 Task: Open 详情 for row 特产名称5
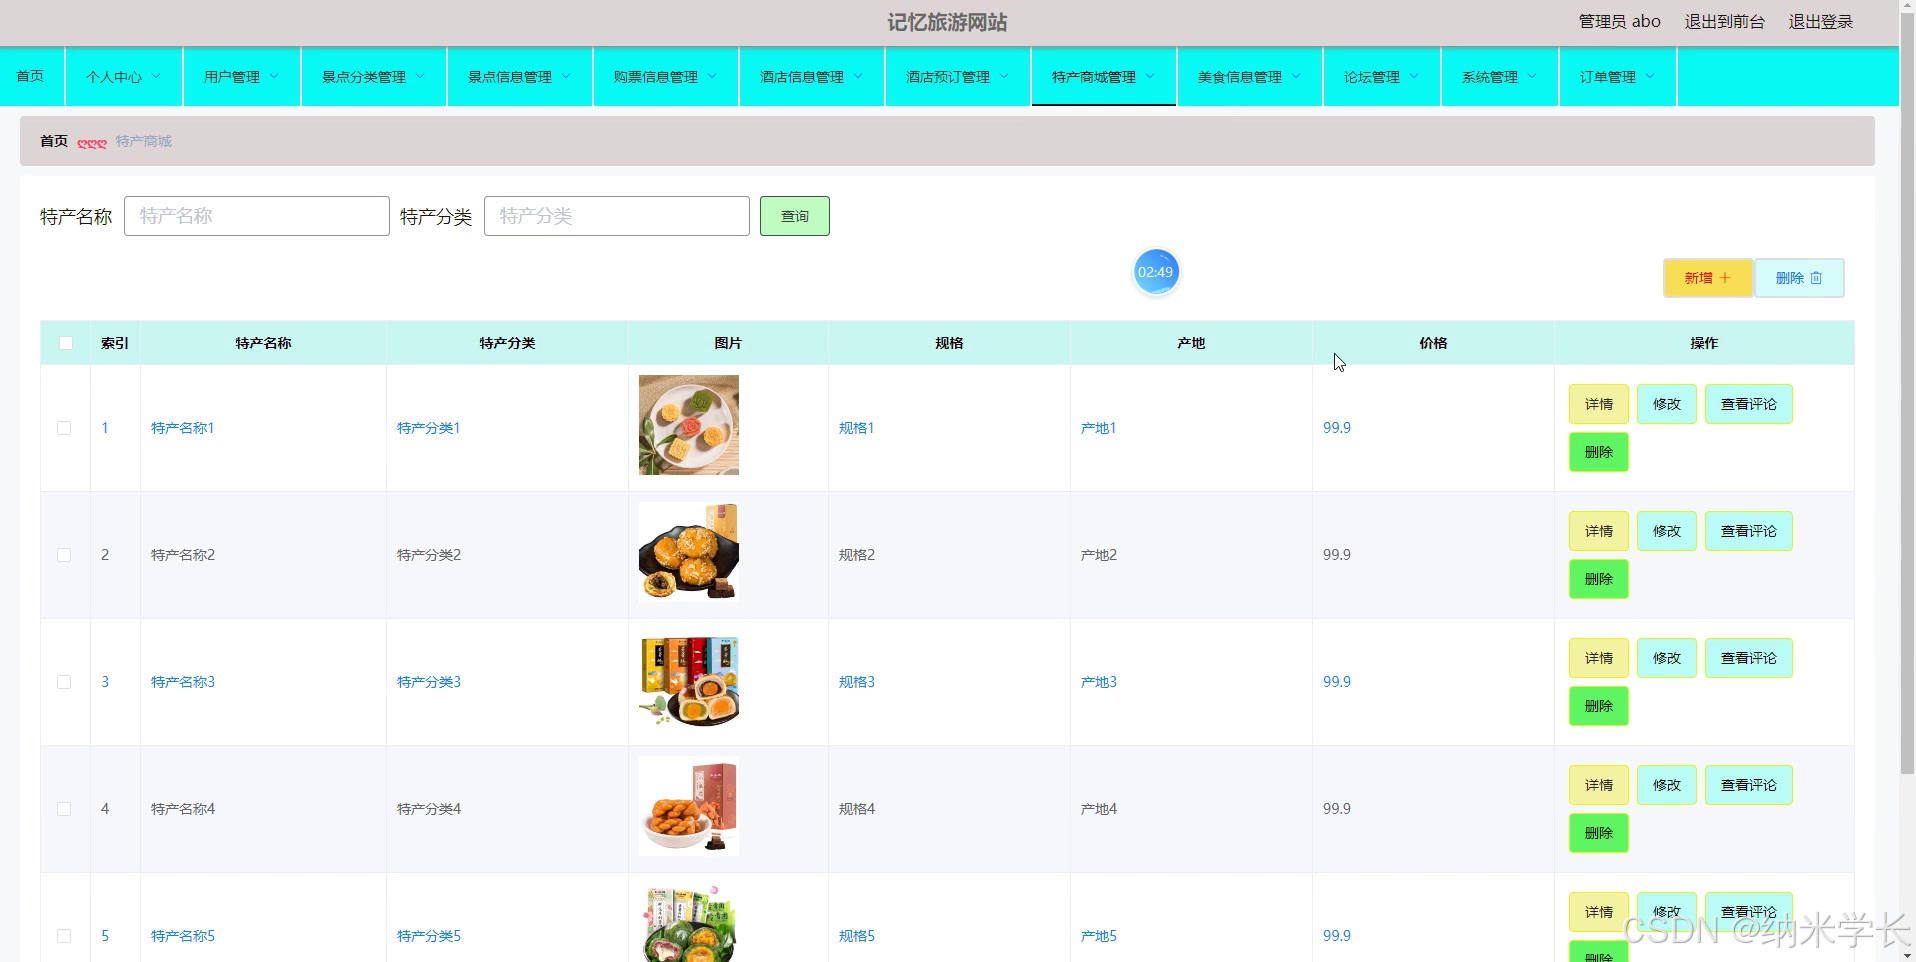(1599, 912)
